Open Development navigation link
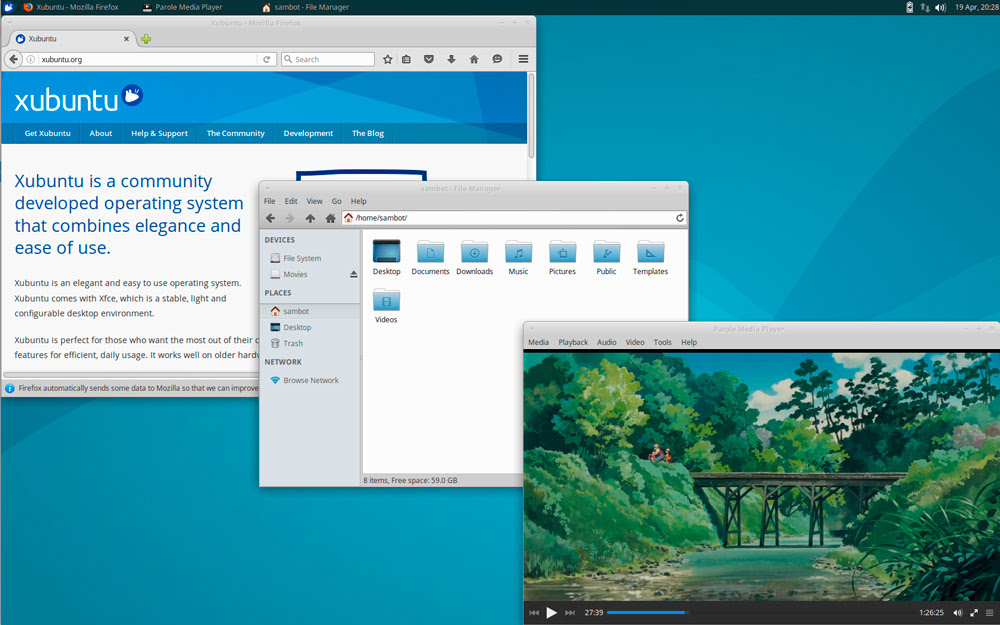The height and width of the screenshot is (625, 1000). [308, 133]
